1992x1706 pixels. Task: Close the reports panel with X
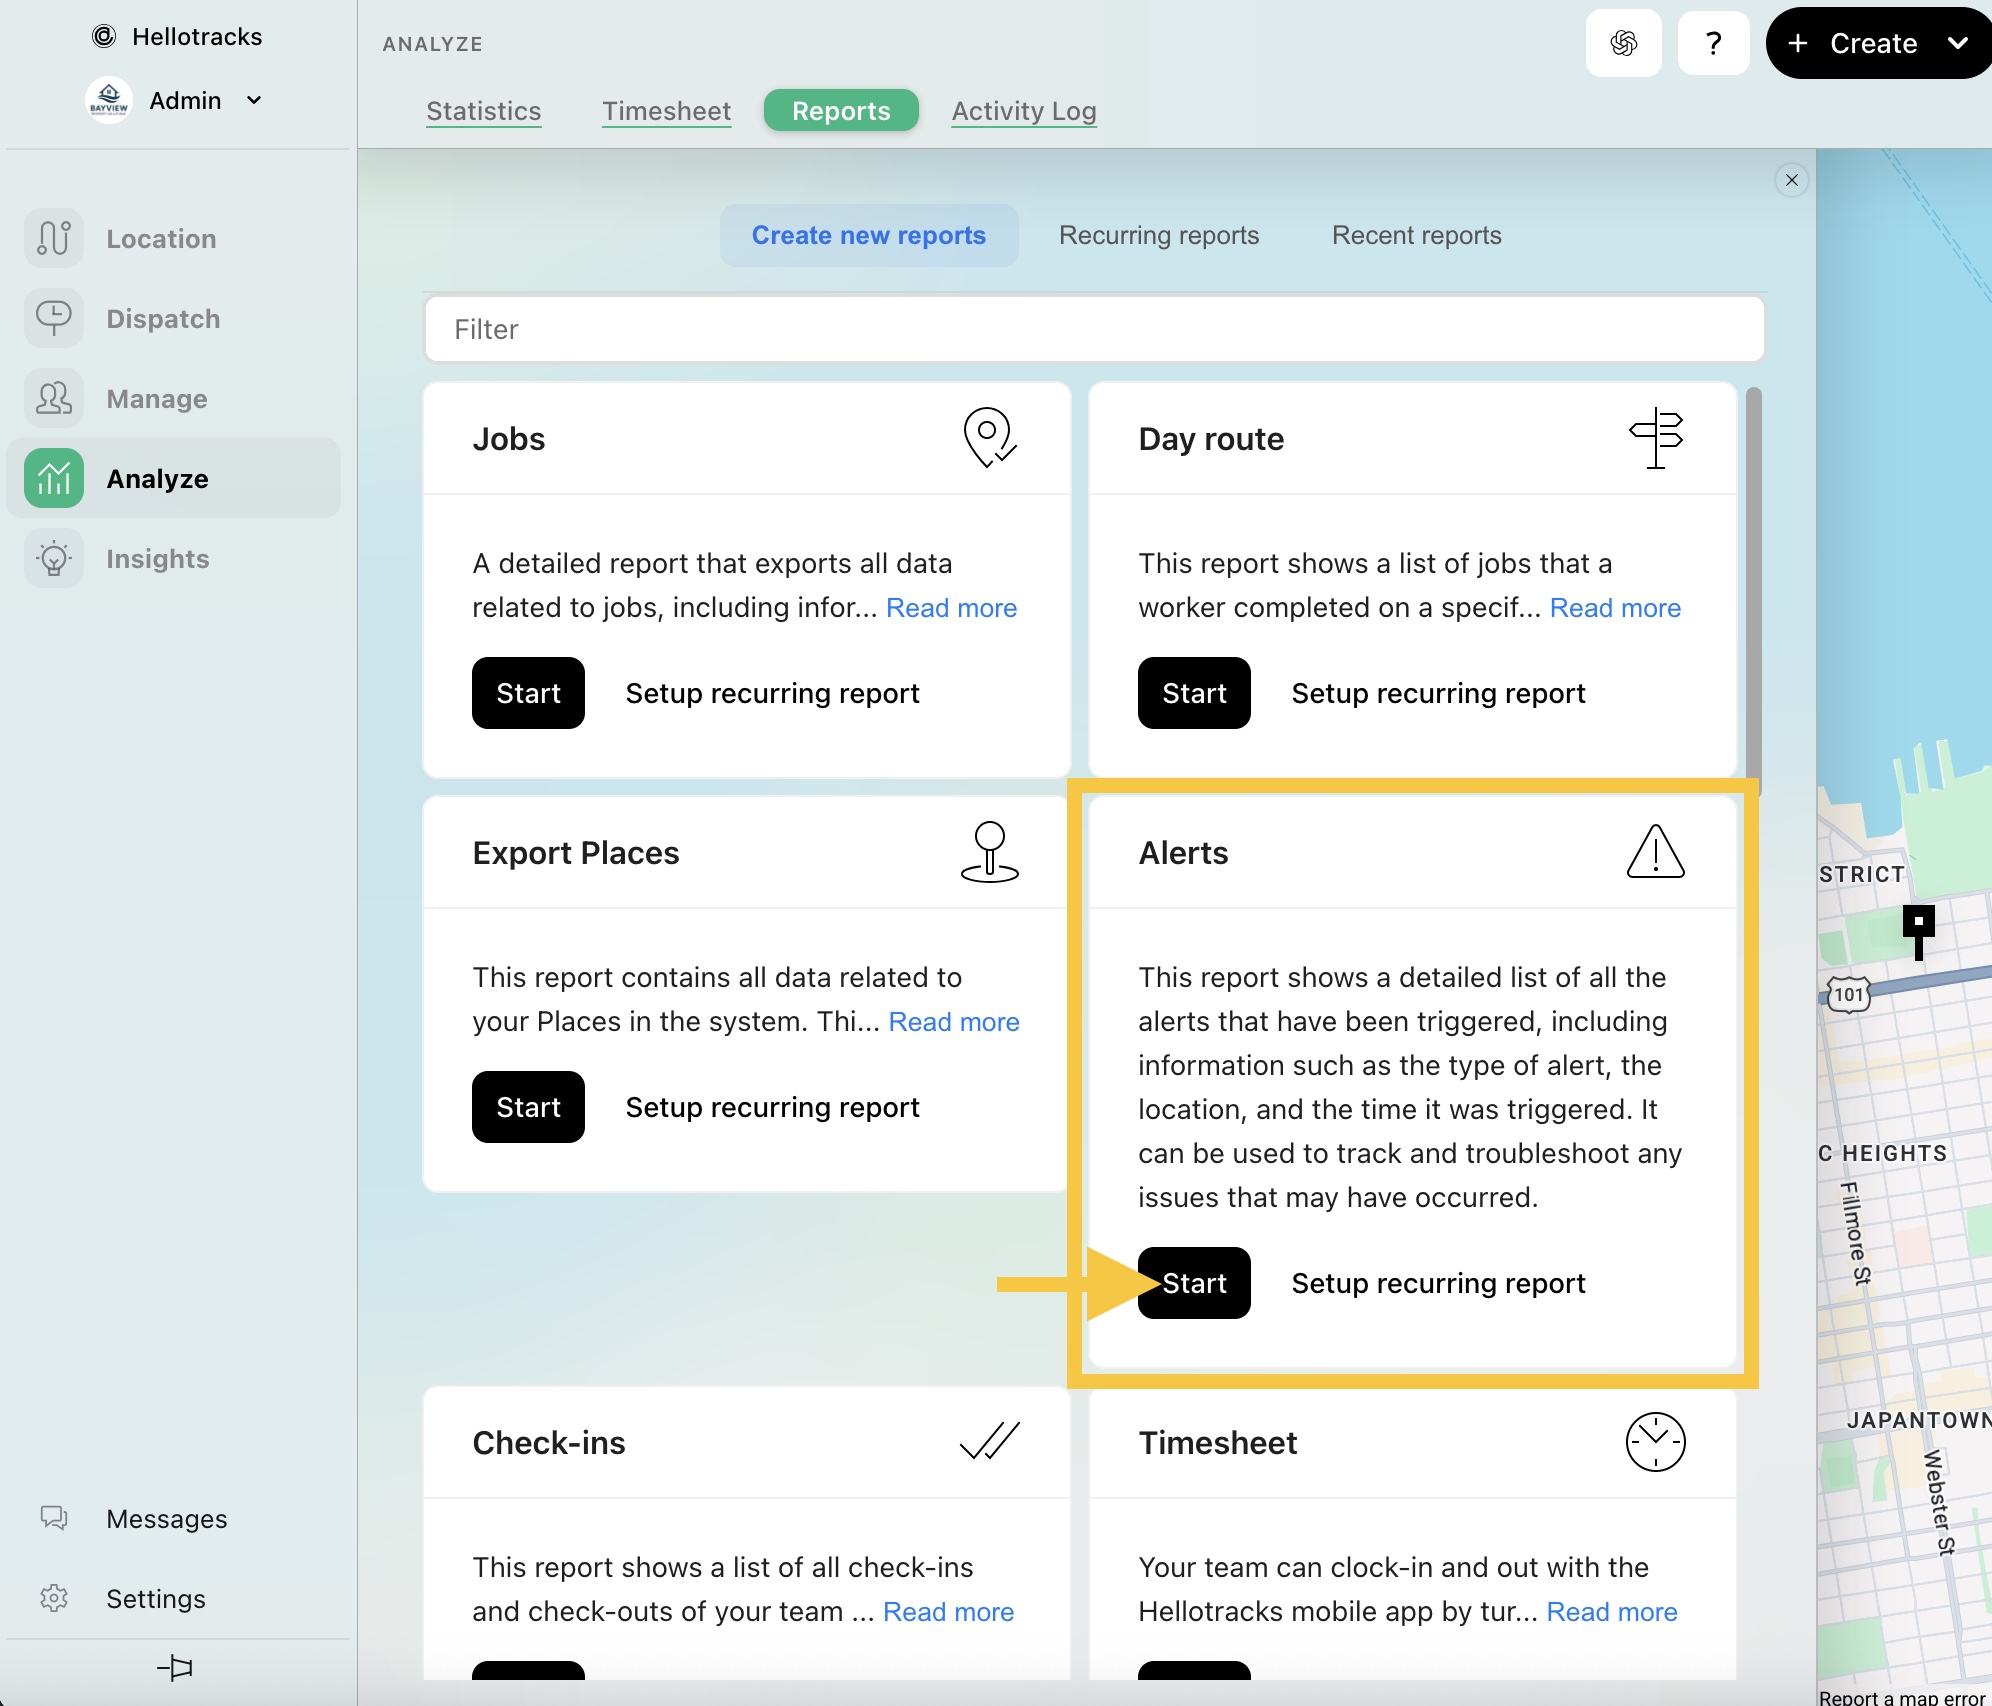point(1791,180)
